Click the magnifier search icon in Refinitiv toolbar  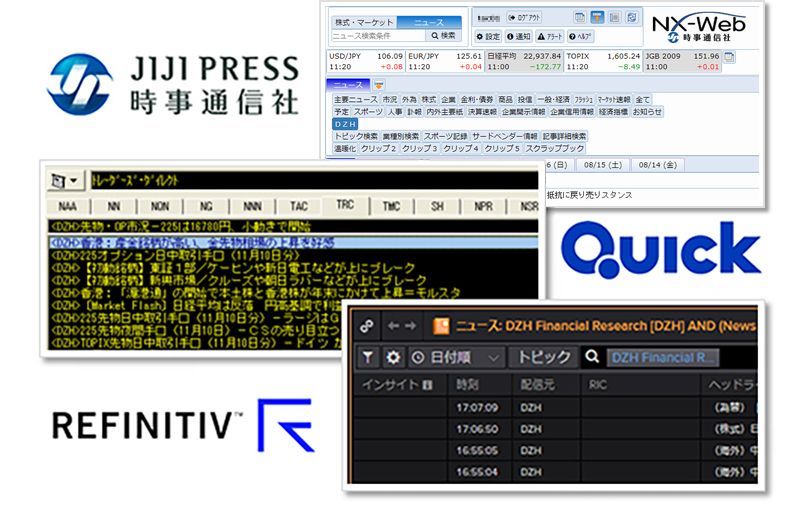pyautogui.click(x=591, y=357)
